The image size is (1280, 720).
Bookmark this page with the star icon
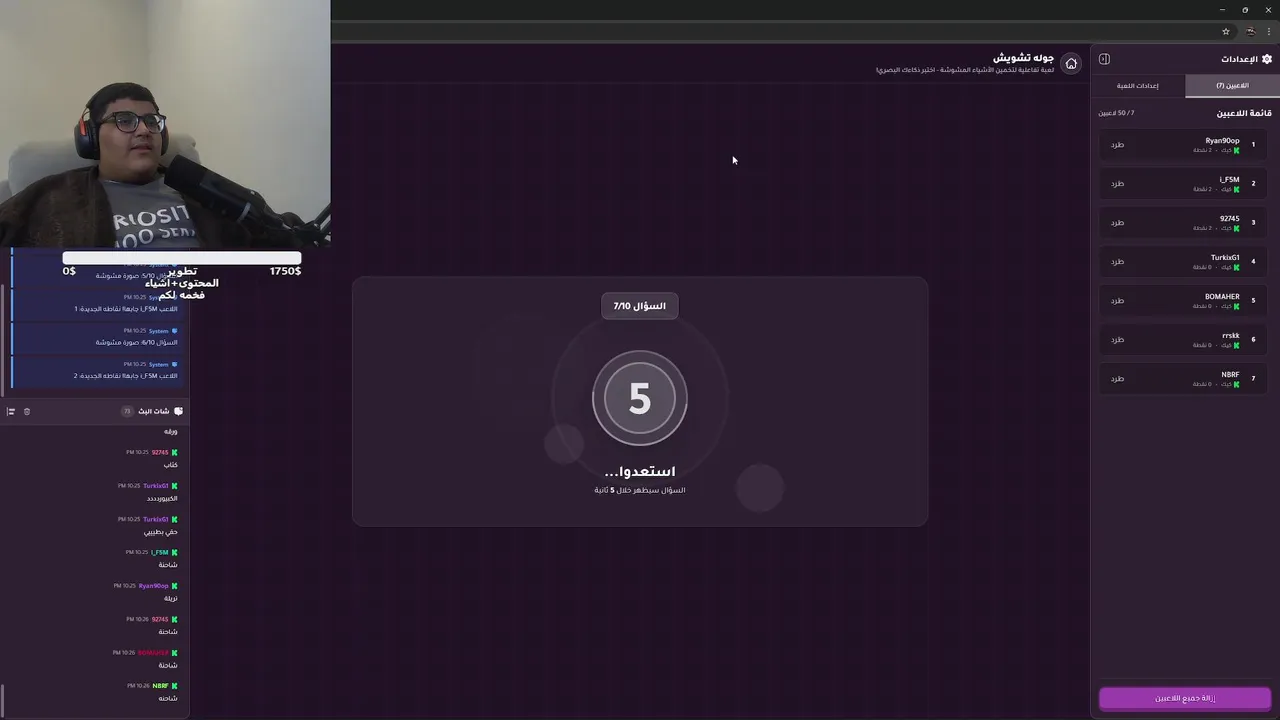tap(1226, 31)
